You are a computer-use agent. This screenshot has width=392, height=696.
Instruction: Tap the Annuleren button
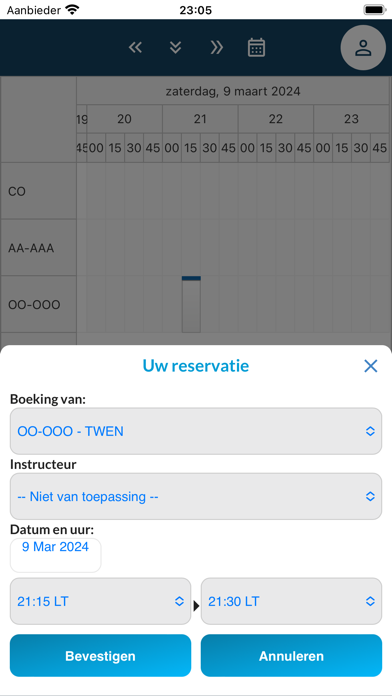tap(291, 656)
